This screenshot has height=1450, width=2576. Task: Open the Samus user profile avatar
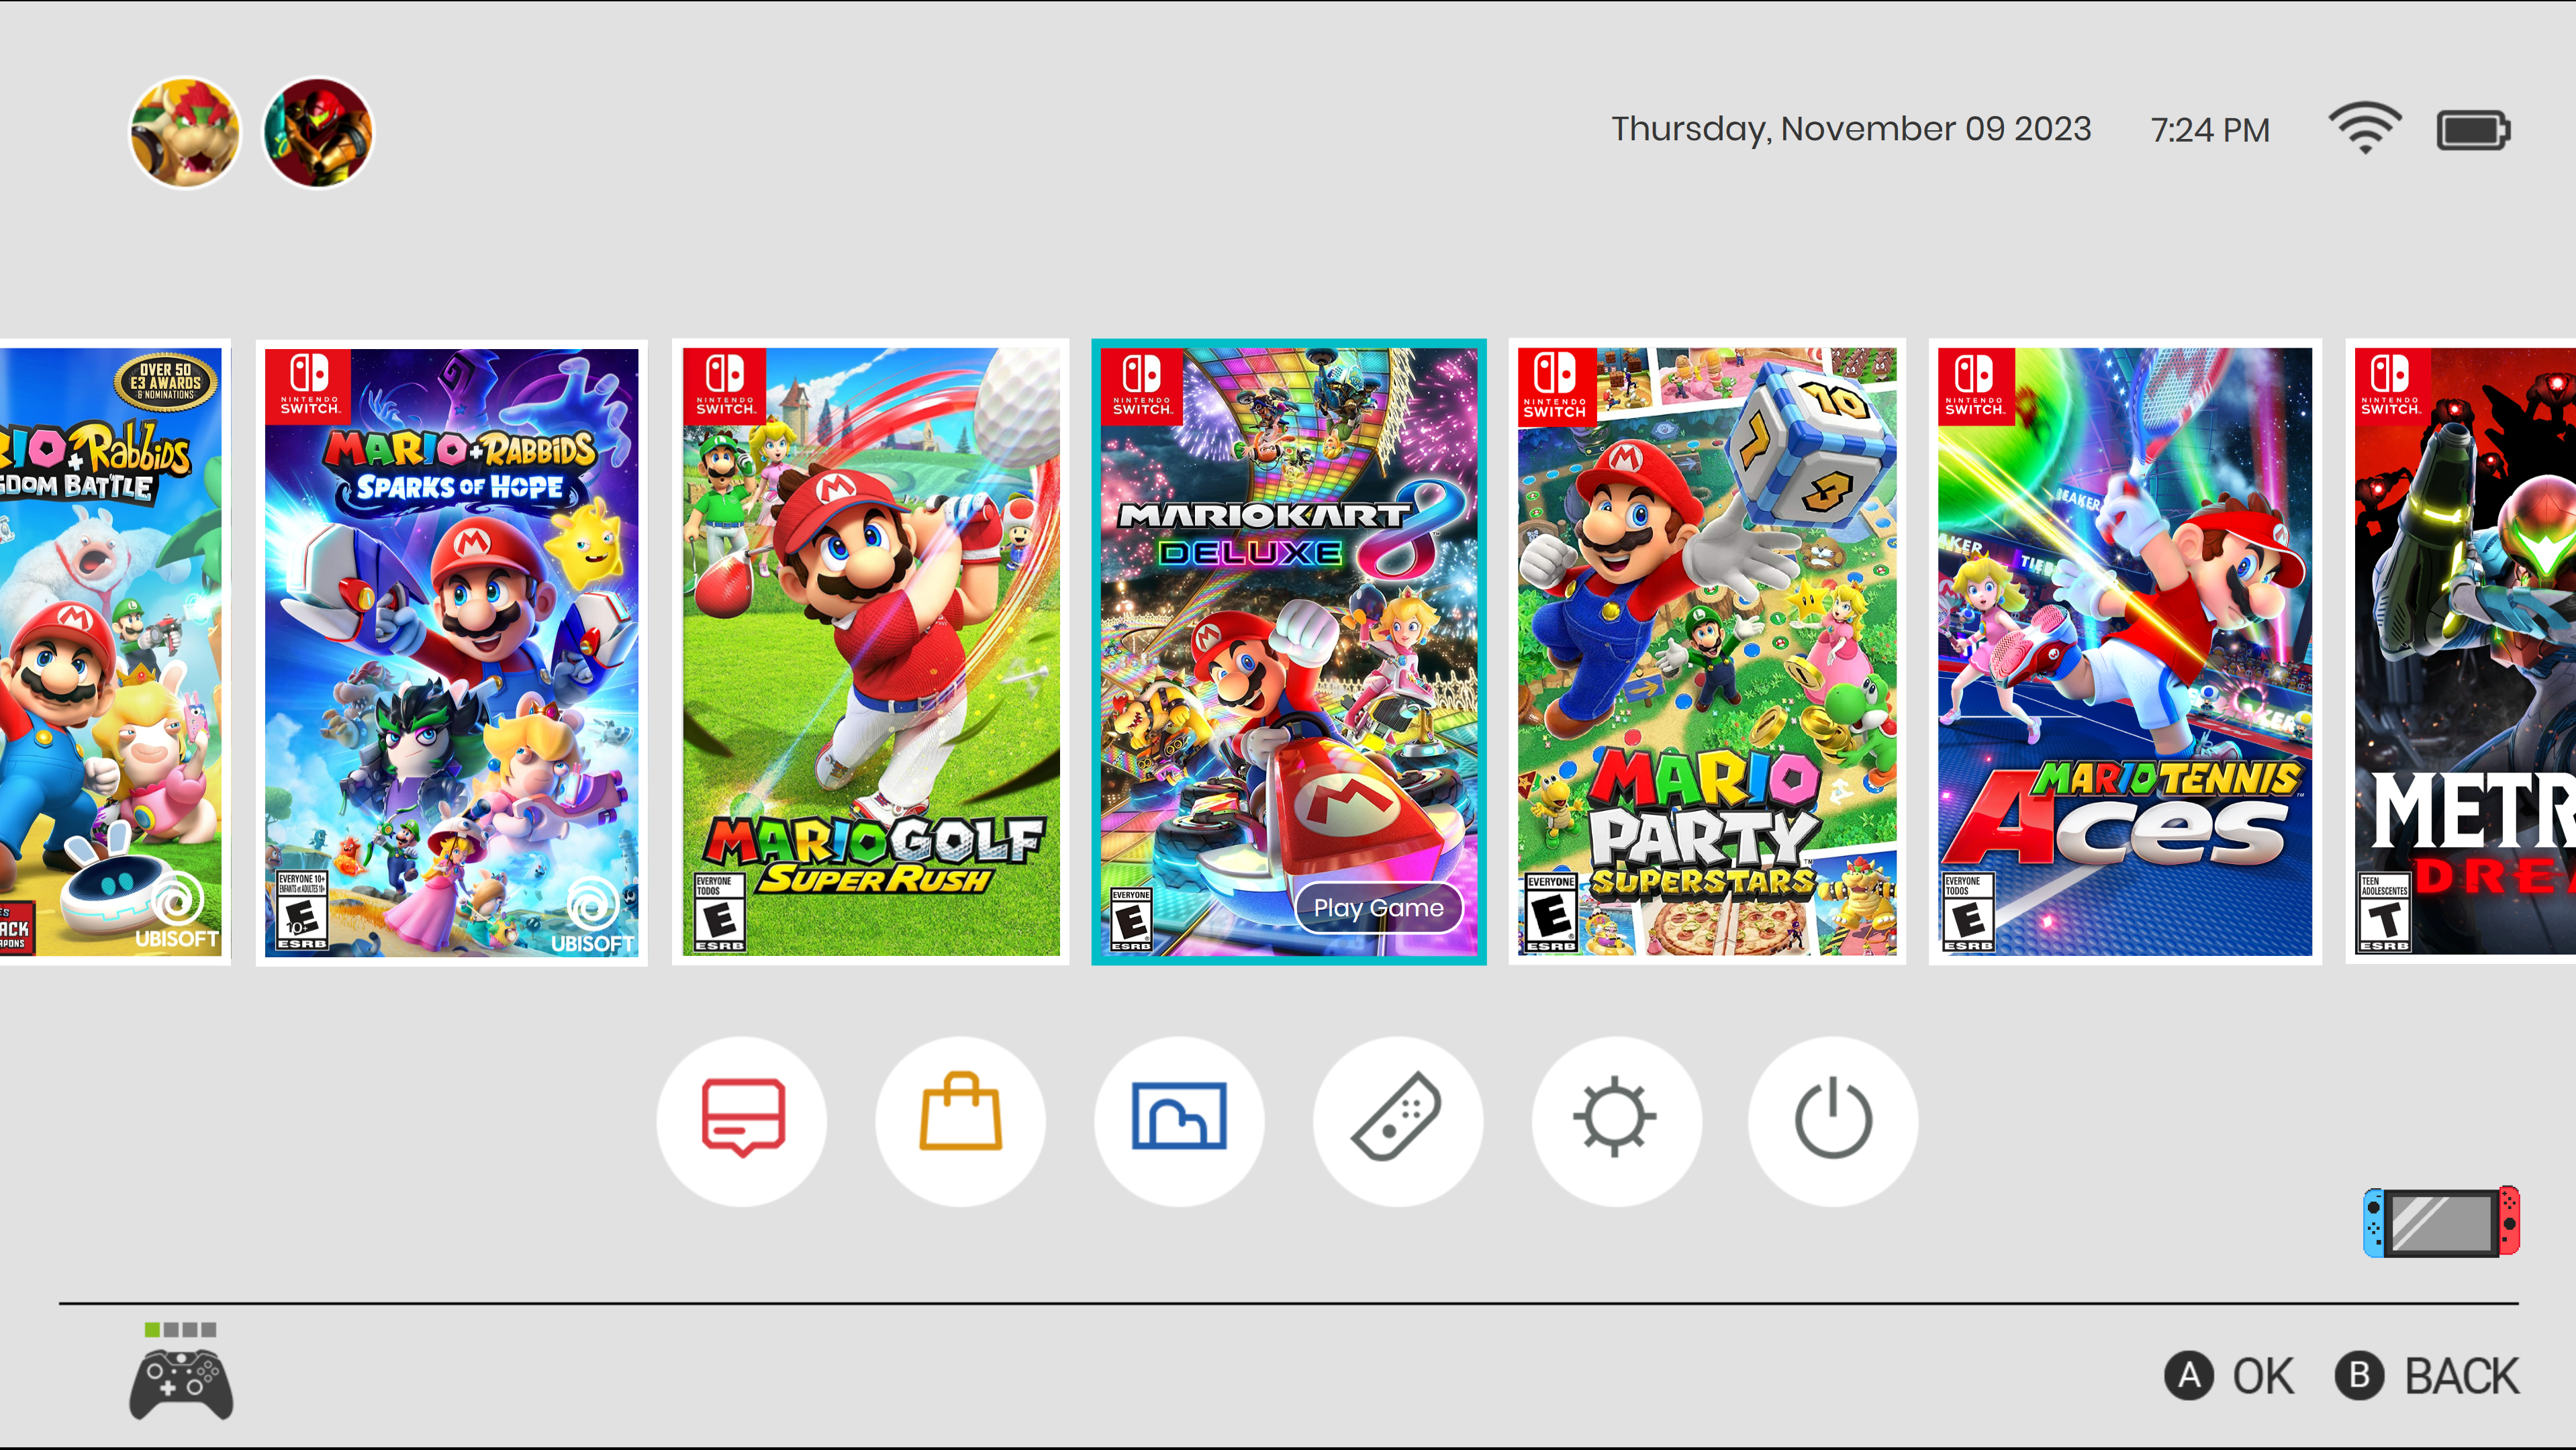click(x=318, y=132)
